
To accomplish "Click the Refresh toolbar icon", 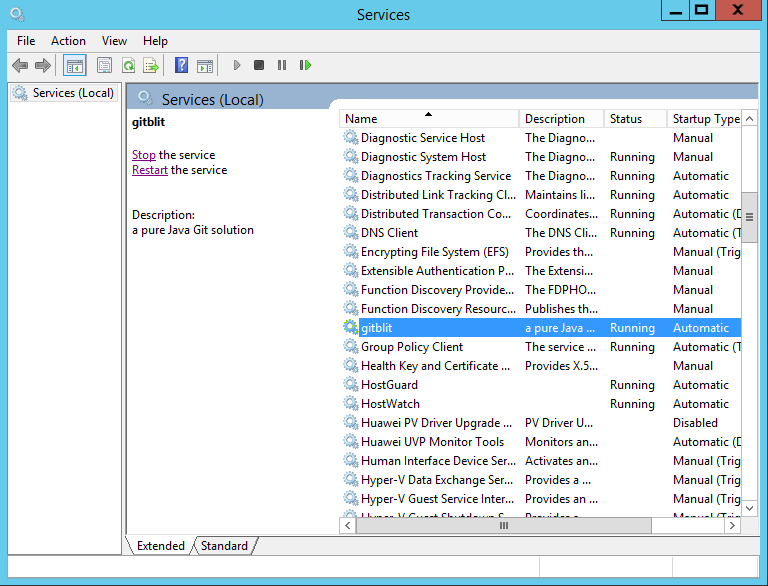I will [128, 66].
